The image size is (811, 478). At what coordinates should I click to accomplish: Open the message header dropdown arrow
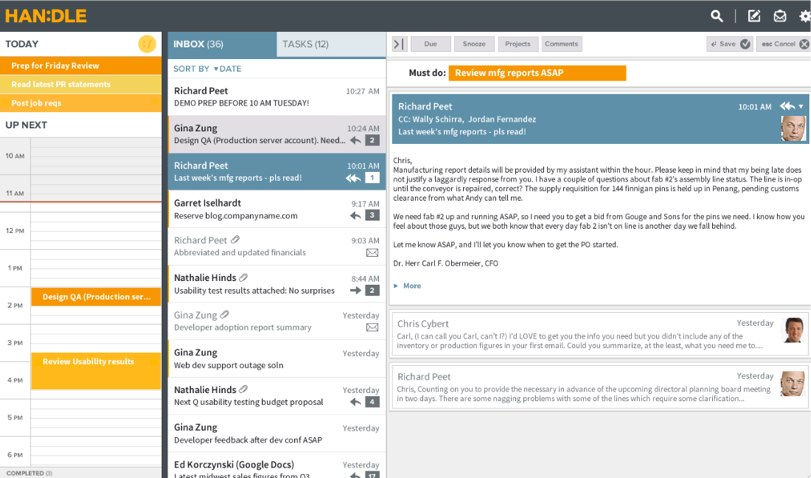pyautogui.click(x=801, y=106)
